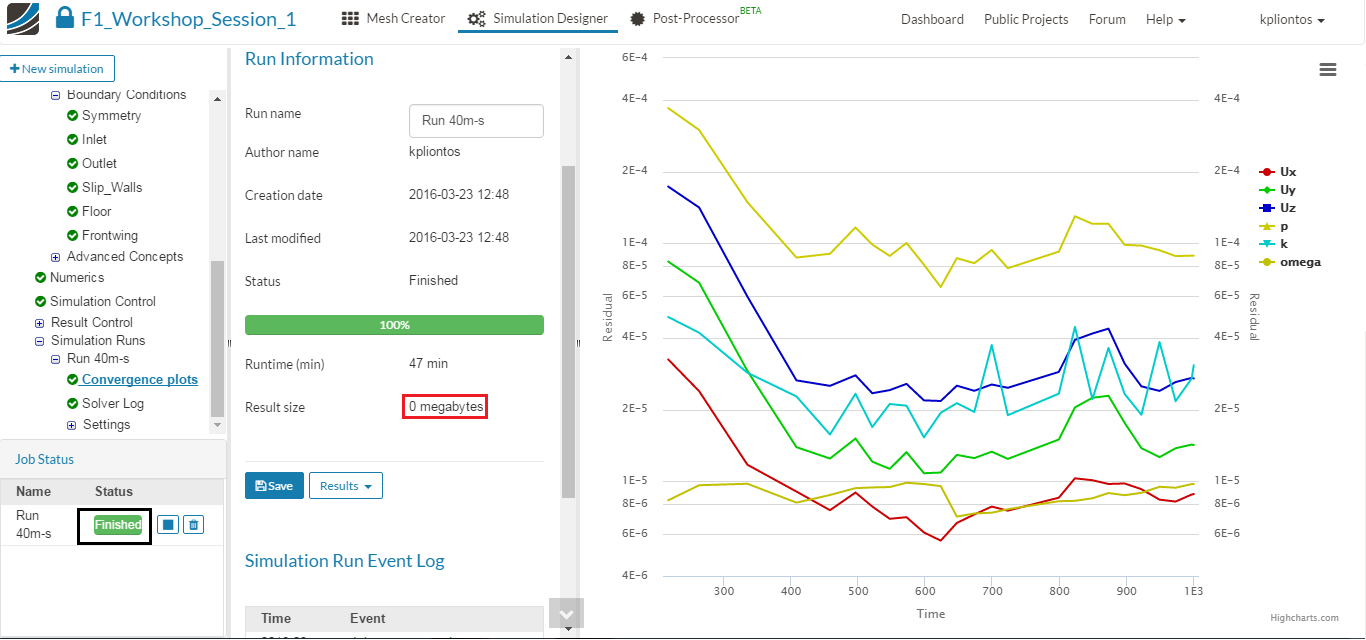Viewport: 1366px width, 640px height.
Task: Click the 100% run progress bar
Action: coord(394,325)
